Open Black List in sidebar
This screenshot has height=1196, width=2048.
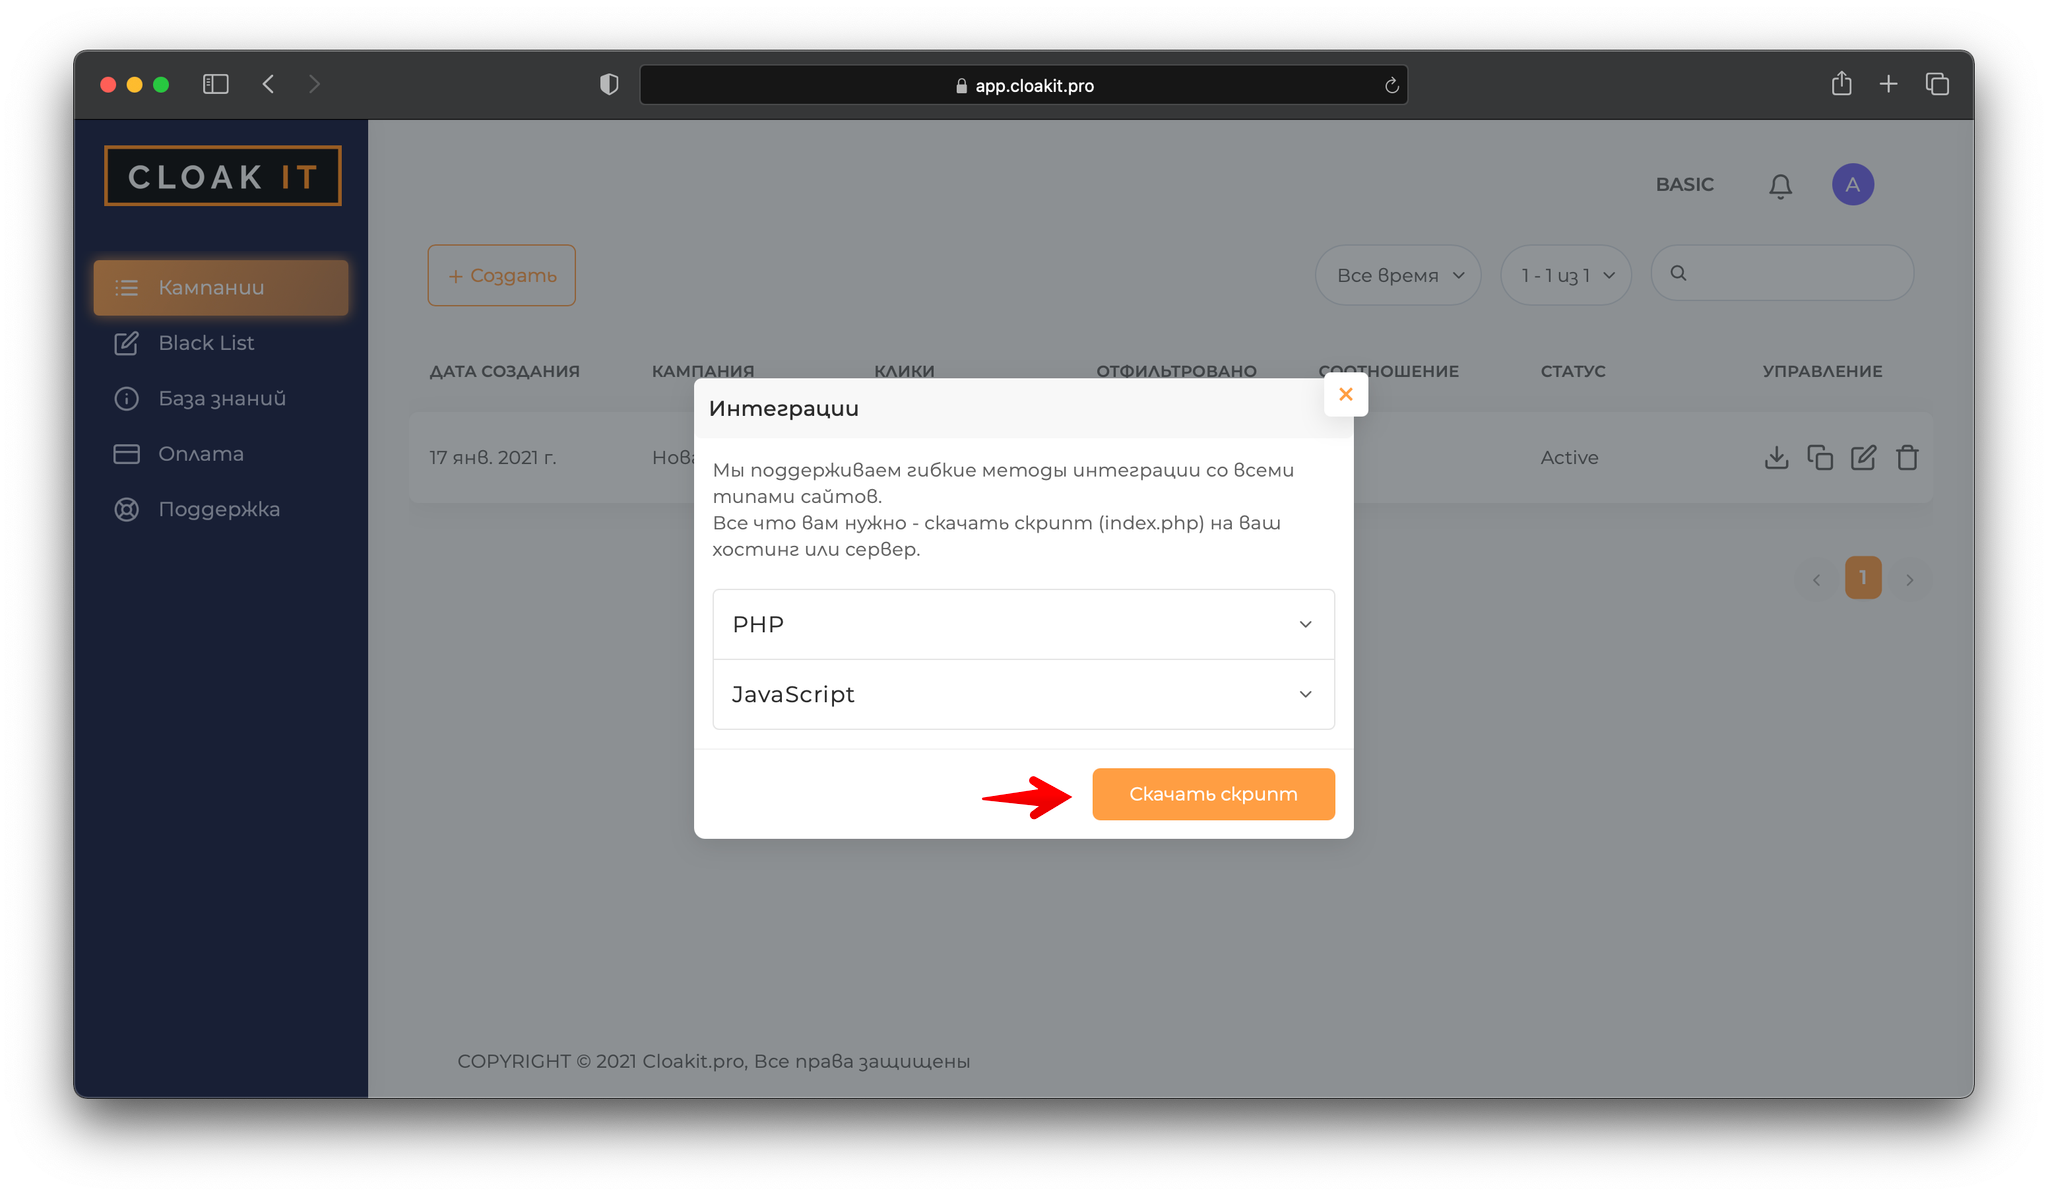[x=206, y=343]
